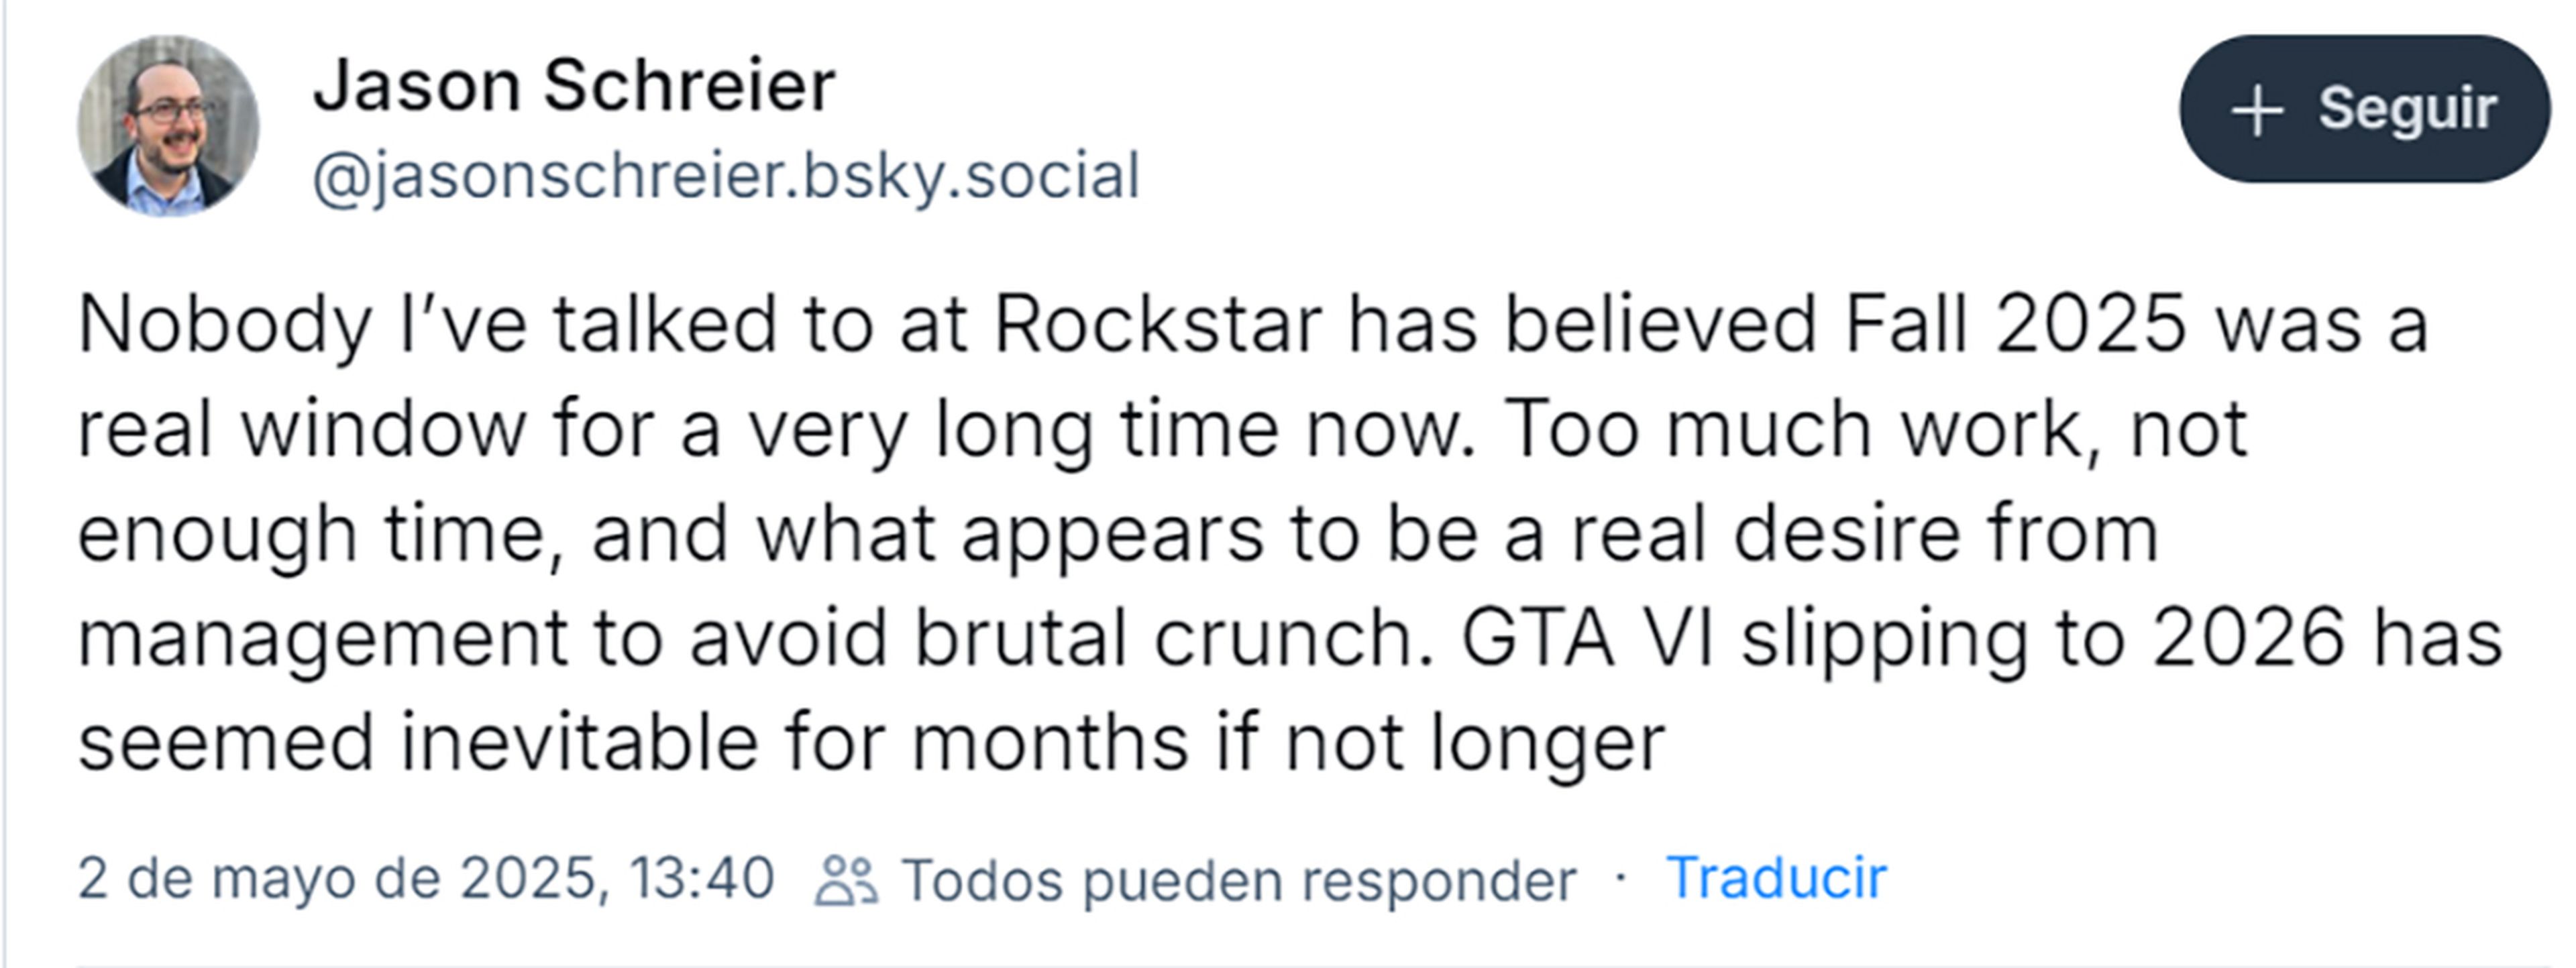Click 'Nobody' at the post's beginning

(225, 325)
